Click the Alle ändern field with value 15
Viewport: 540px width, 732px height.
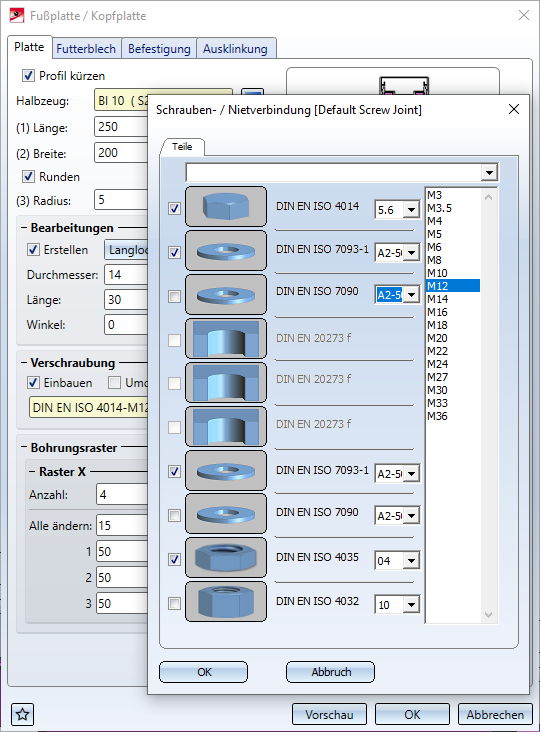pos(122,526)
